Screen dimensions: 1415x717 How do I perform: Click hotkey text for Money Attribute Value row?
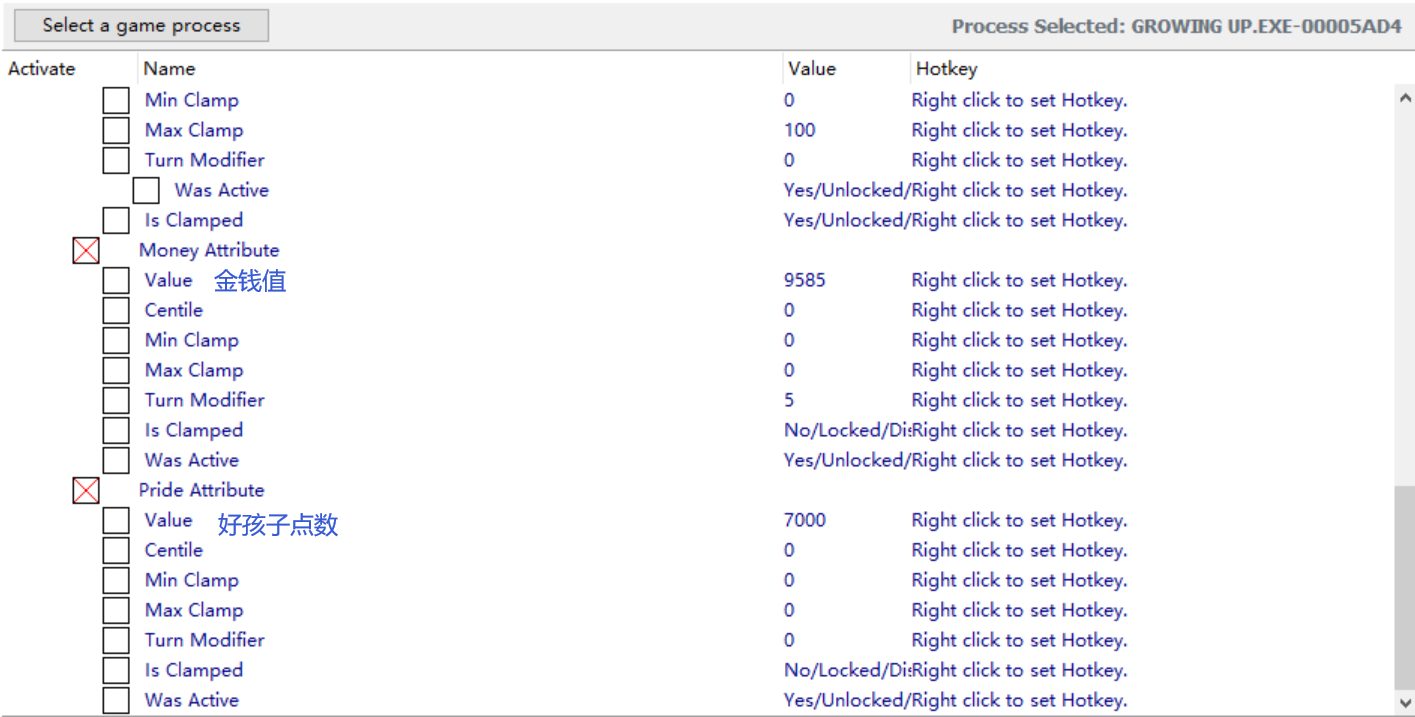(1019, 280)
